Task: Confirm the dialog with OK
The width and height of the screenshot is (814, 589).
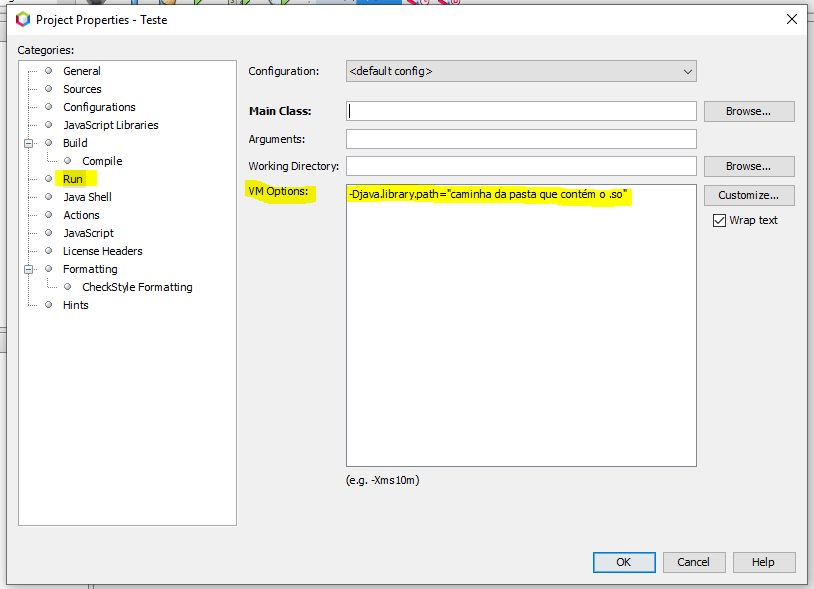Action: (624, 562)
